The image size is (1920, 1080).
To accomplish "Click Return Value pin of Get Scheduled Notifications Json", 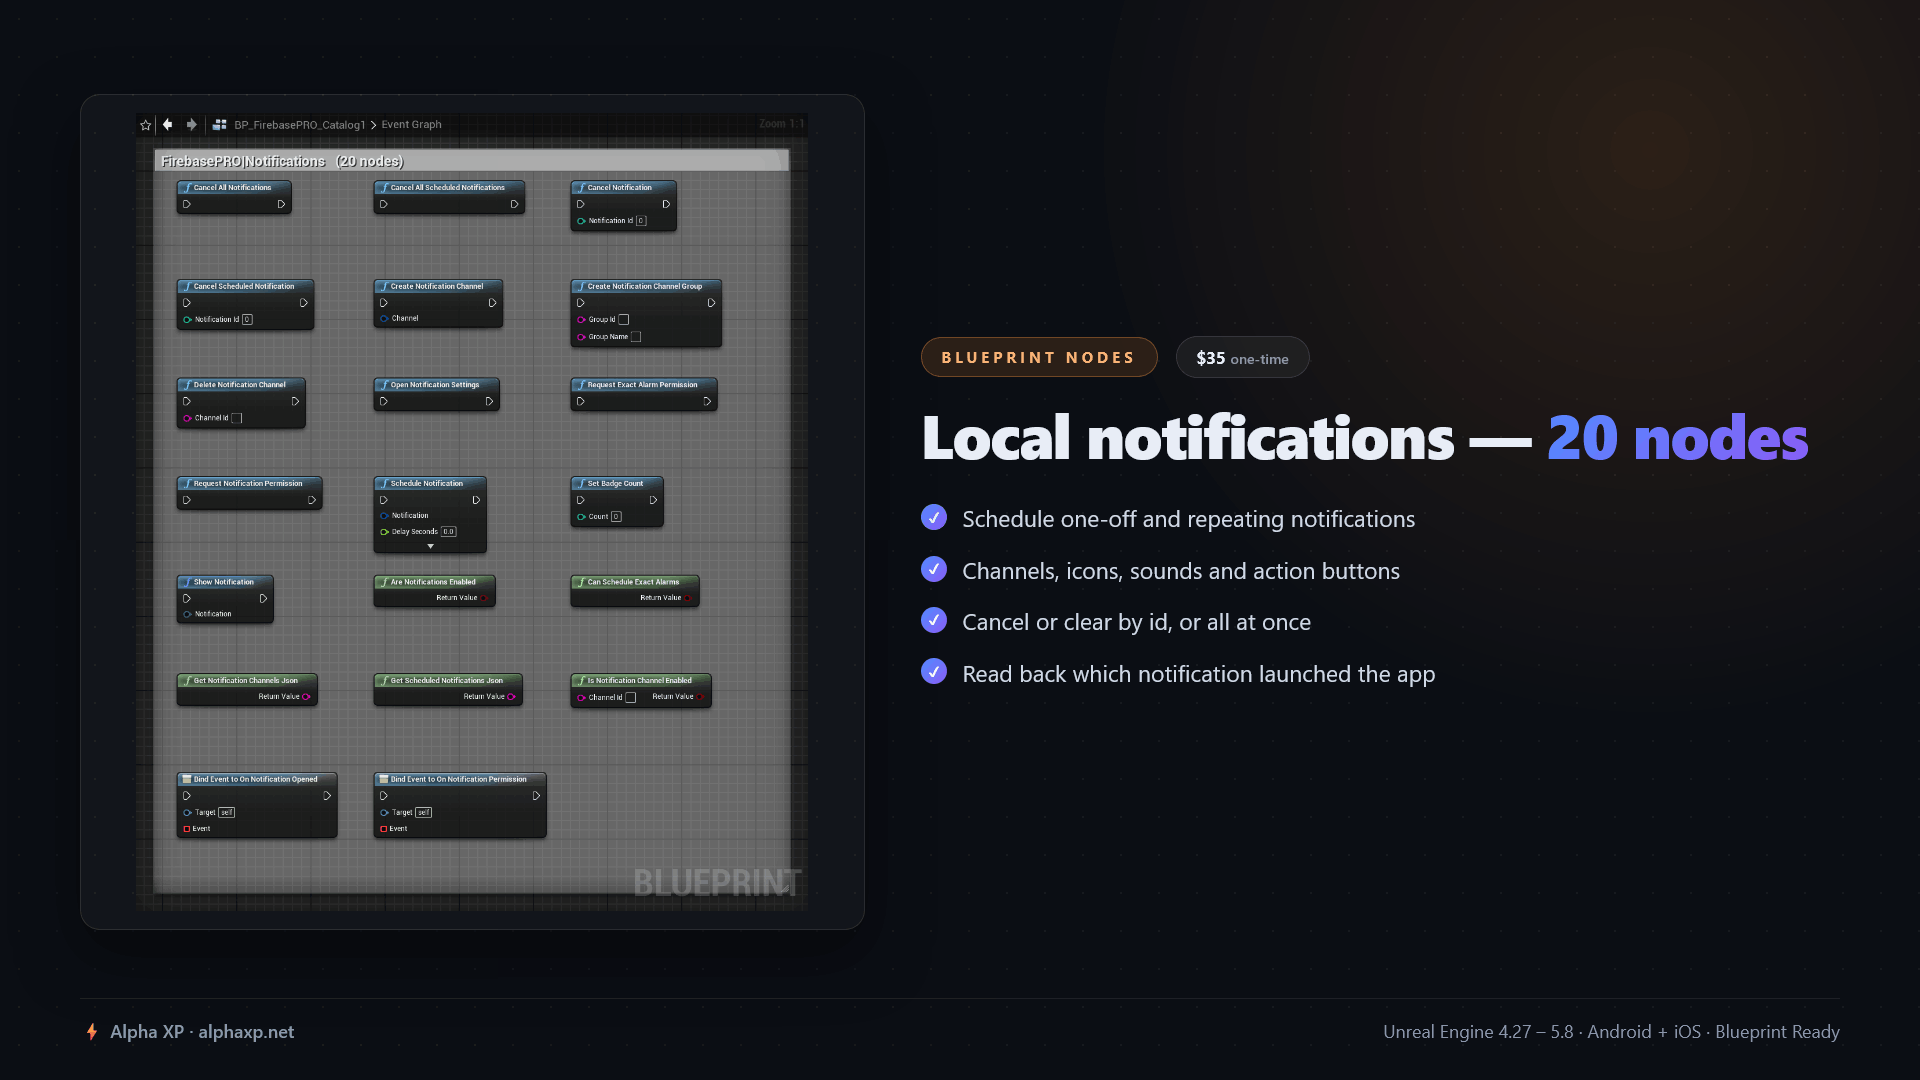I will 511,697.
